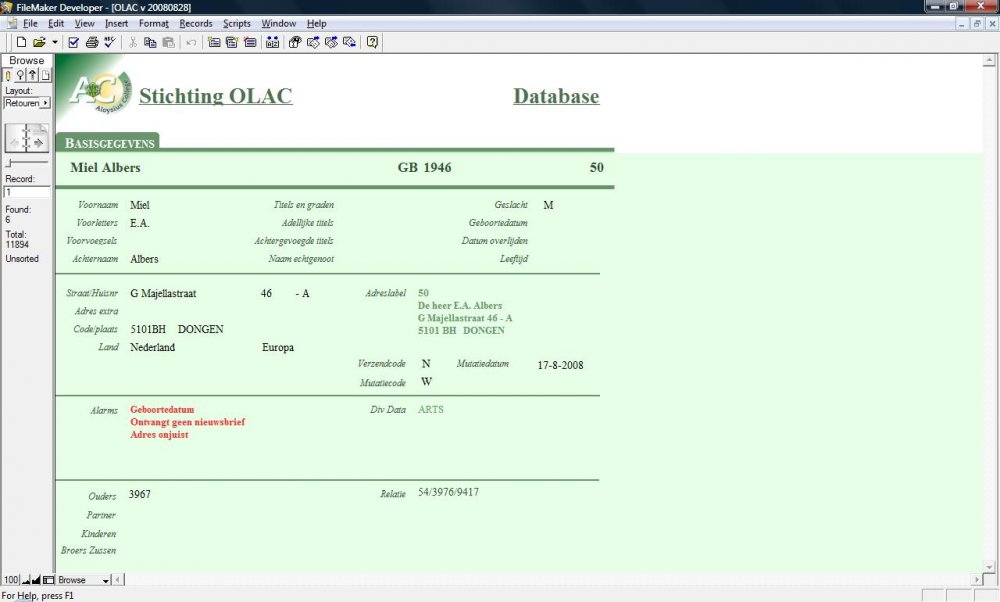Click the Land field Nederland
Screen dimensions: 1000x602
pyautogui.click(x=152, y=347)
